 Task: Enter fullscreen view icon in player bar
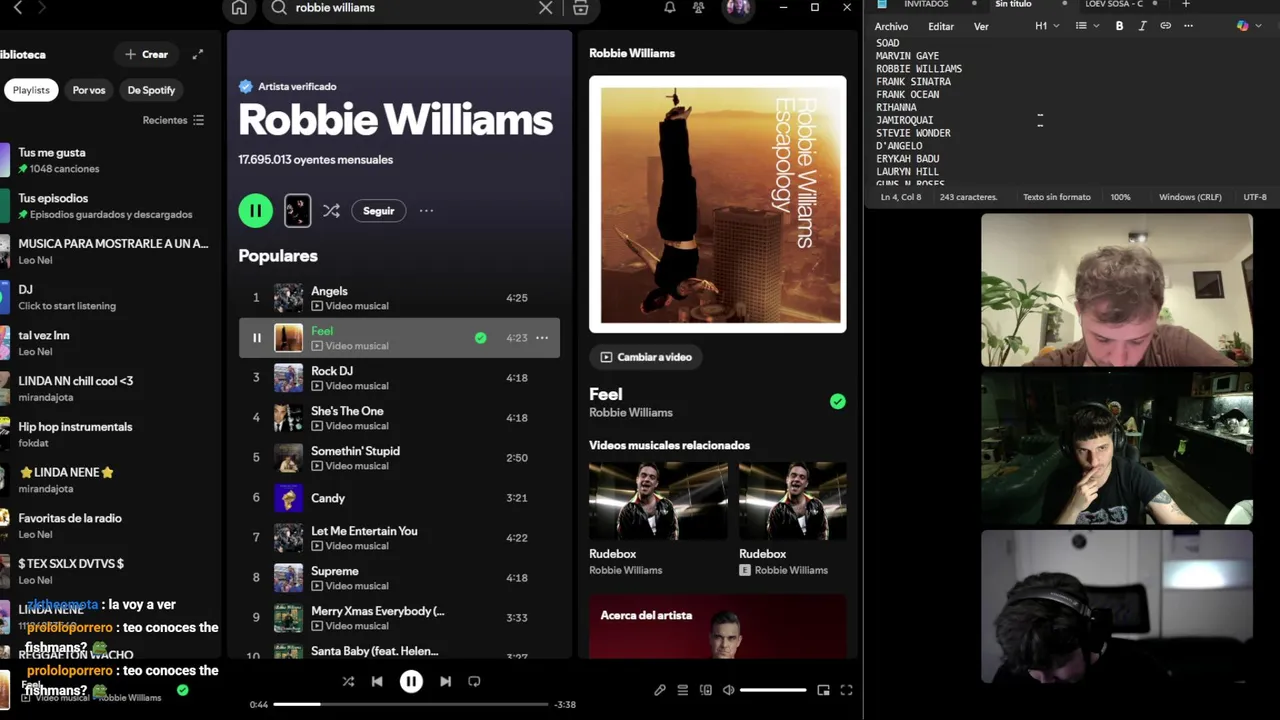tap(846, 690)
